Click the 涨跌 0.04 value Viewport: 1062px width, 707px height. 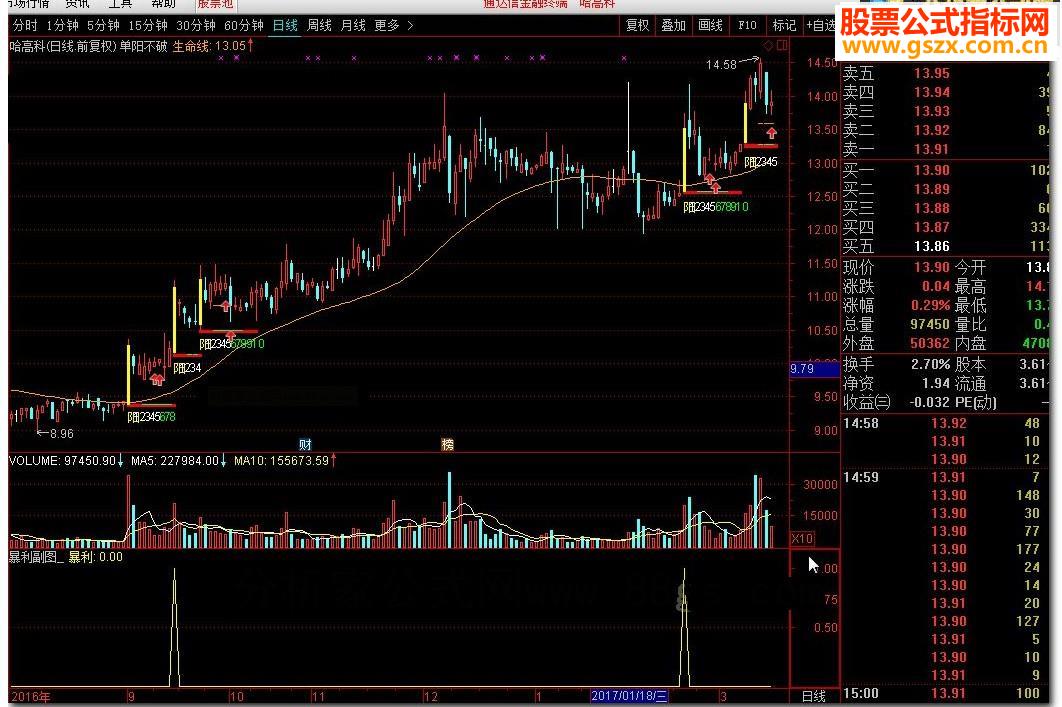coord(936,286)
